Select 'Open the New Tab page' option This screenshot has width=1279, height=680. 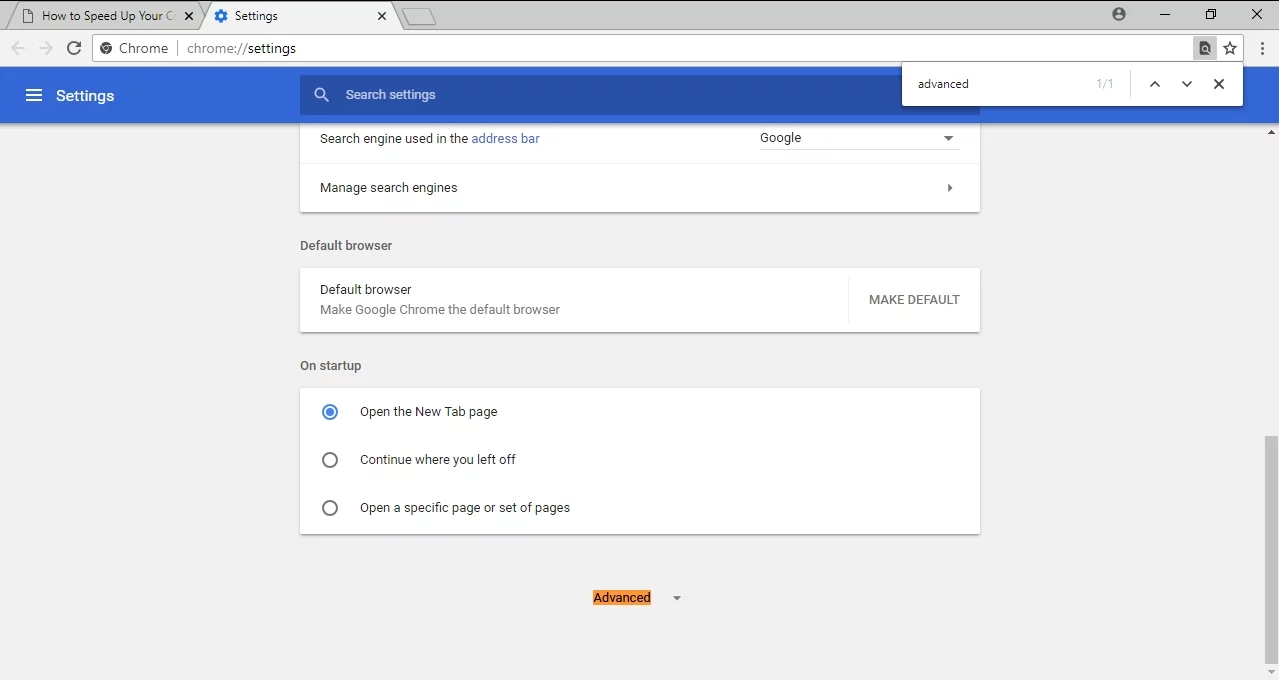pyautogui.click(x=330, y=412)
